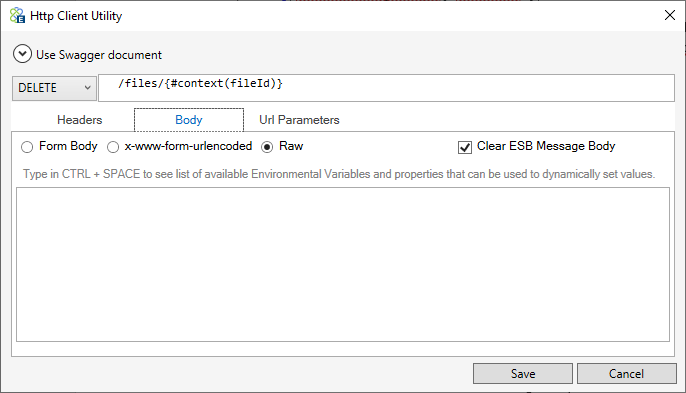Screen dimensions: 686x393
Task: Click the Http Client Utility app icon
Action: pyautogui.click(x=17, y=15)
